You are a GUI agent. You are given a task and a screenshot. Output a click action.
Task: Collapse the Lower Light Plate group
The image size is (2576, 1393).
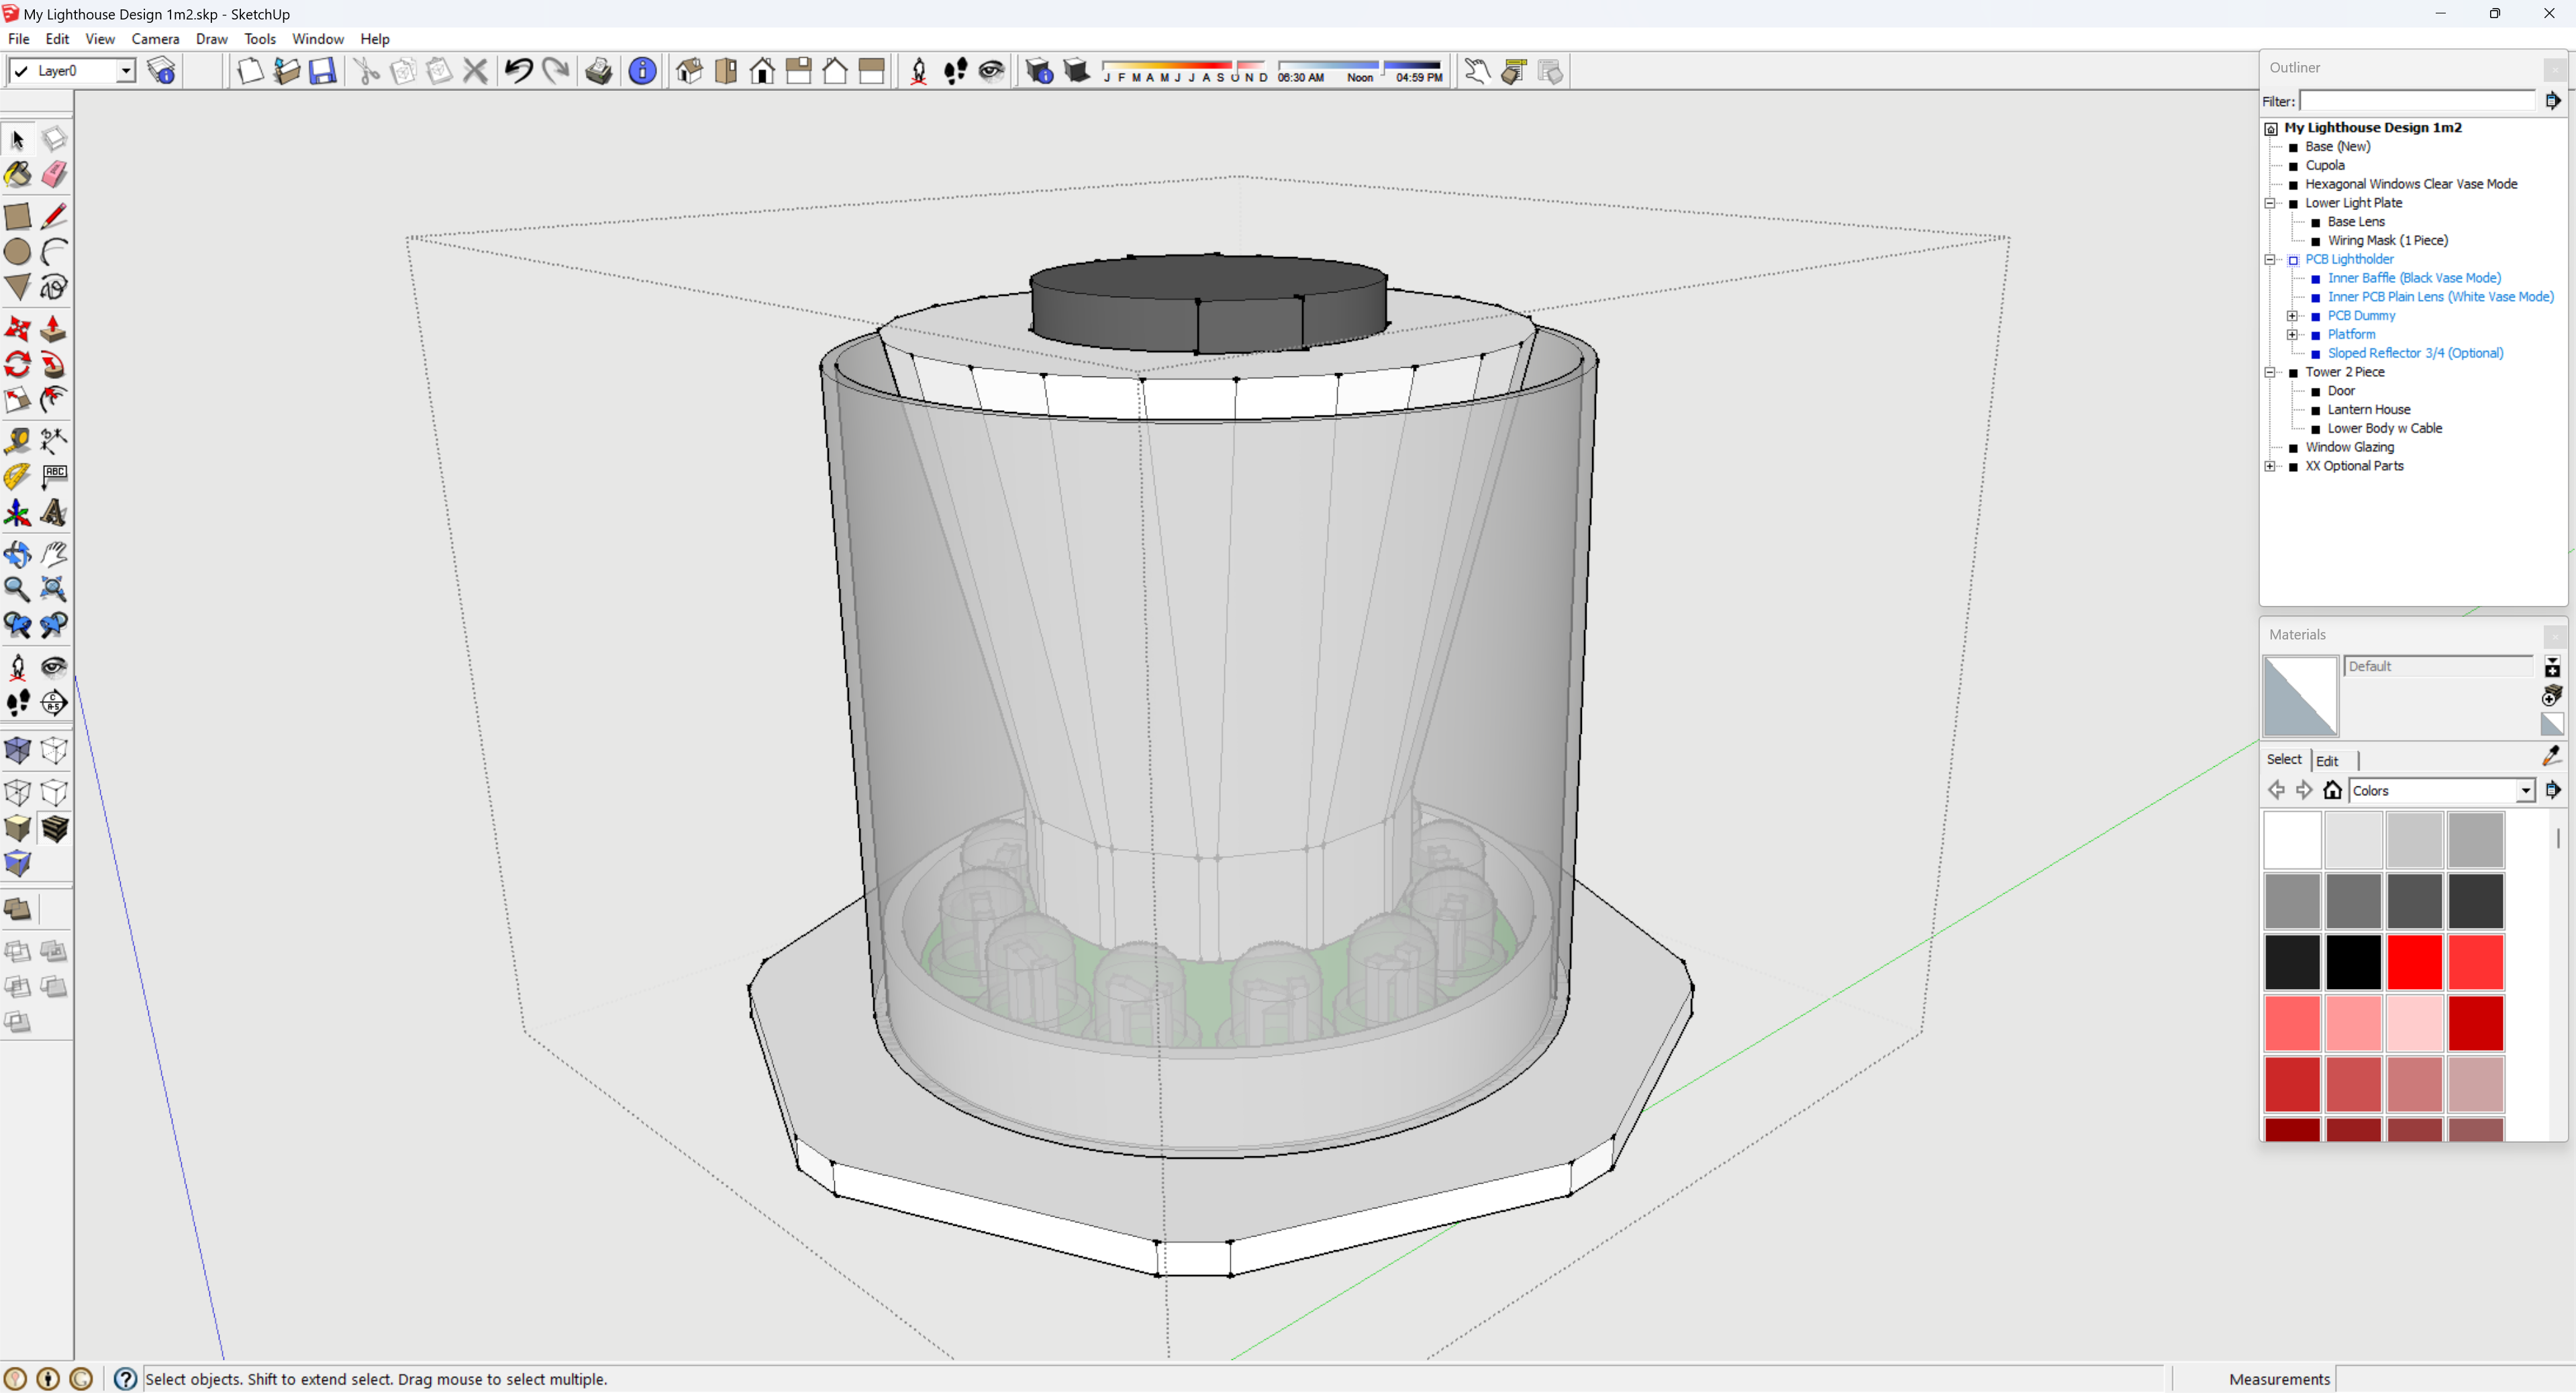(2270, 203)
